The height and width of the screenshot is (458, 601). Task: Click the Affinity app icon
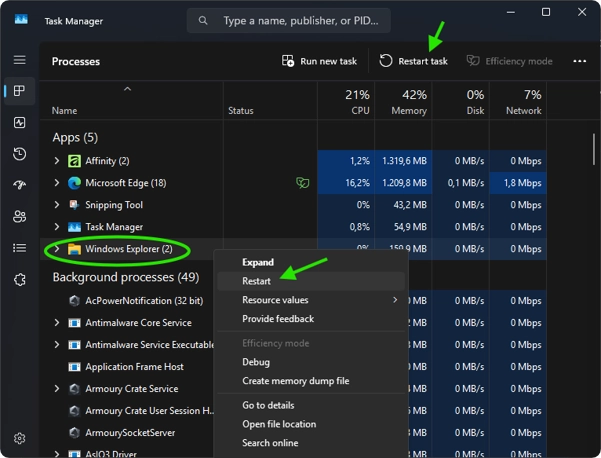point(74,161)
